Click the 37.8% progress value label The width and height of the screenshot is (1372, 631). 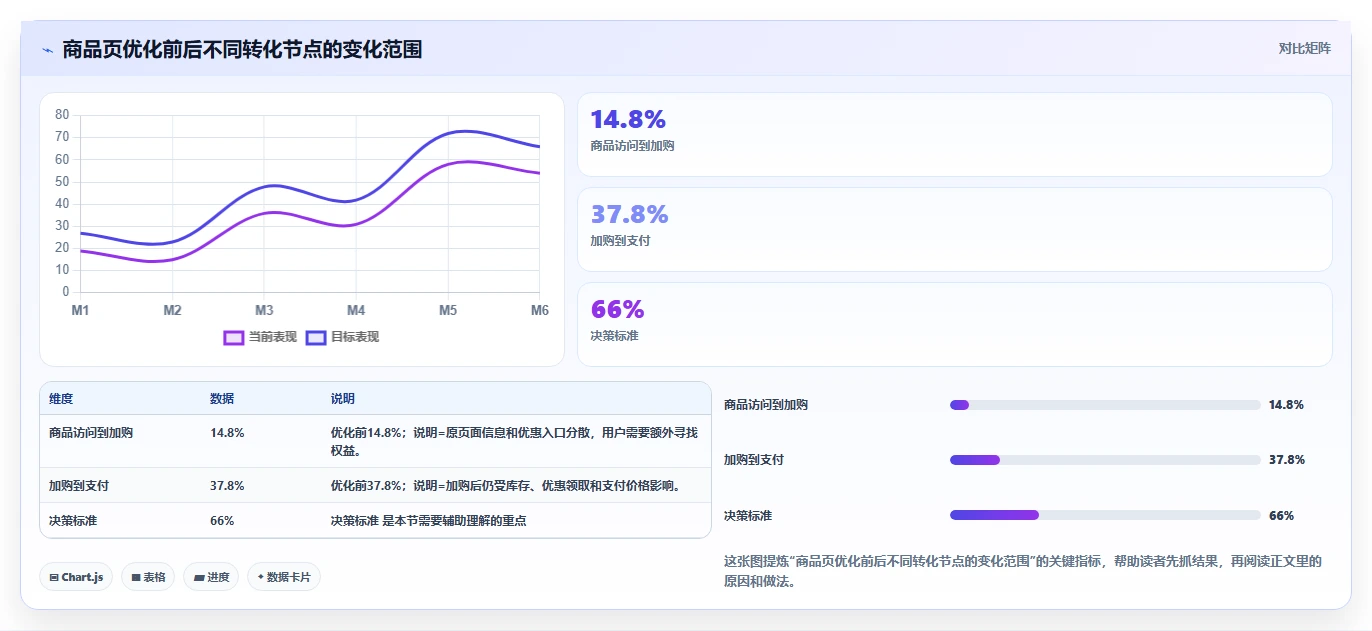[x=1286, y=460]
